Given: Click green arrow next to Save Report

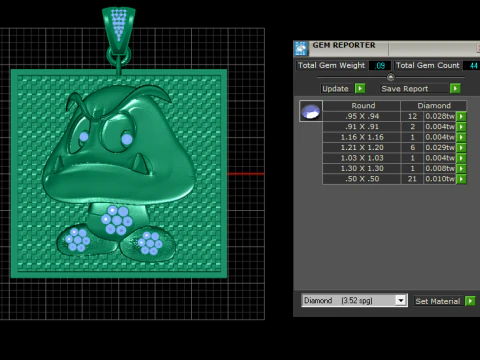Looking at the screenshot, I should (x=455, y=88).
